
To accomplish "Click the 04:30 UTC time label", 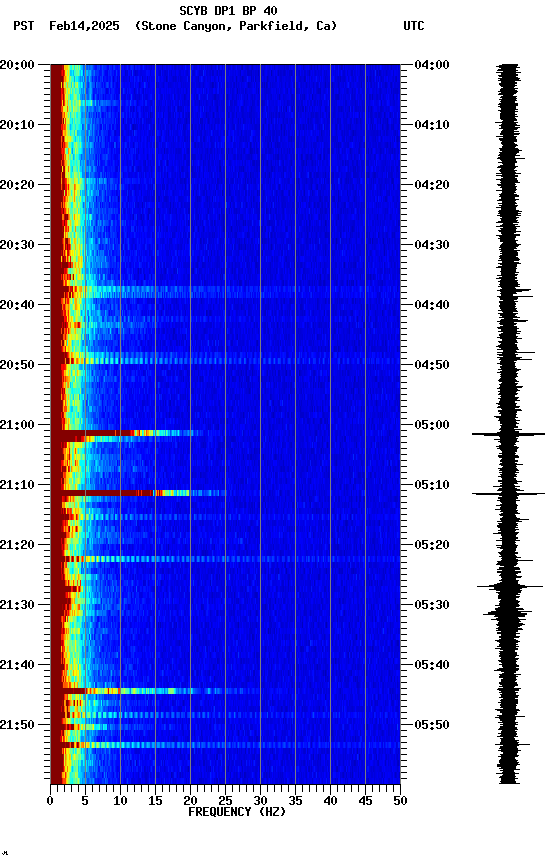I will (432, 245).
